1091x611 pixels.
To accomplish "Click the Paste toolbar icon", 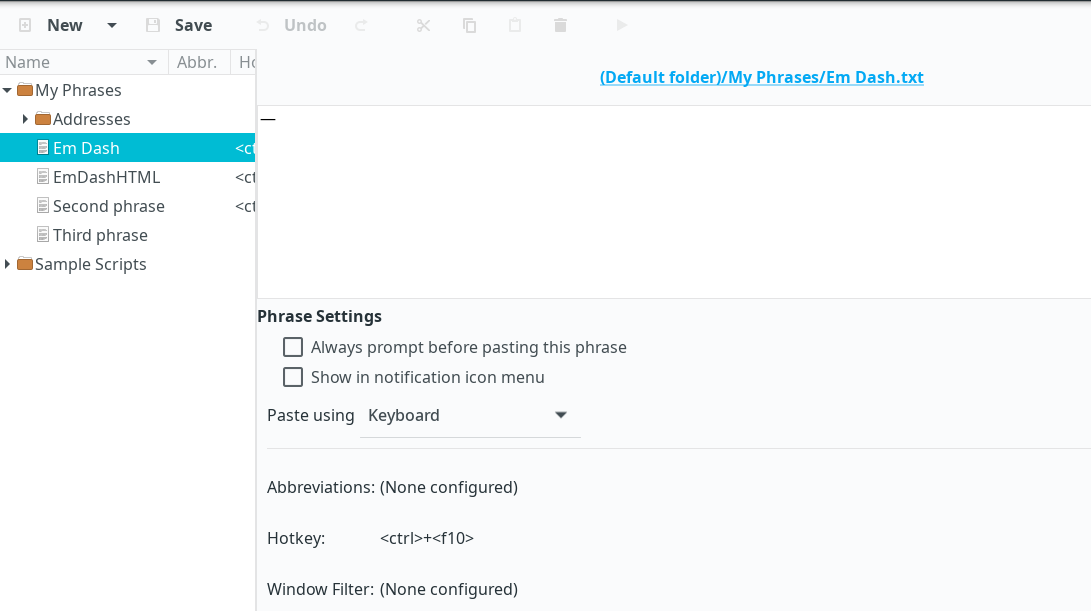I will [514, 25].
